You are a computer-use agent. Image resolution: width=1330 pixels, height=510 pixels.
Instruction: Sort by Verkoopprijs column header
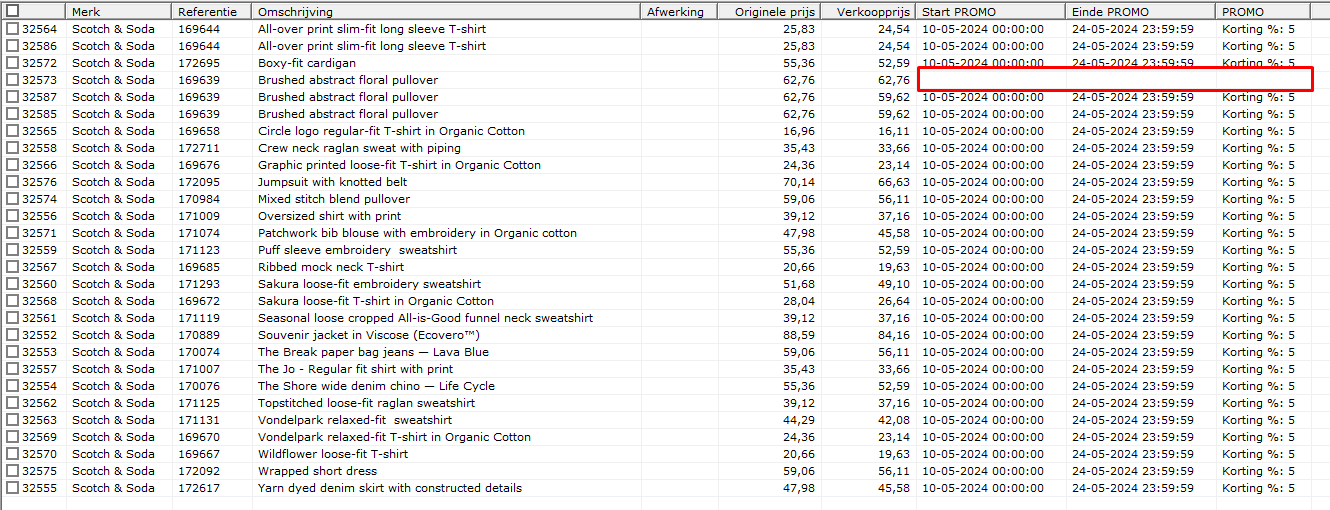[x=874, y=11]
